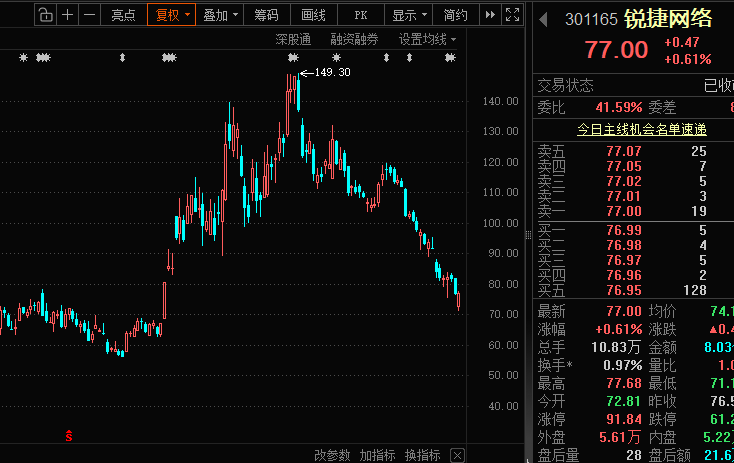
Task: Click 买三 price 76.97
Action: (x=624, y=260)
